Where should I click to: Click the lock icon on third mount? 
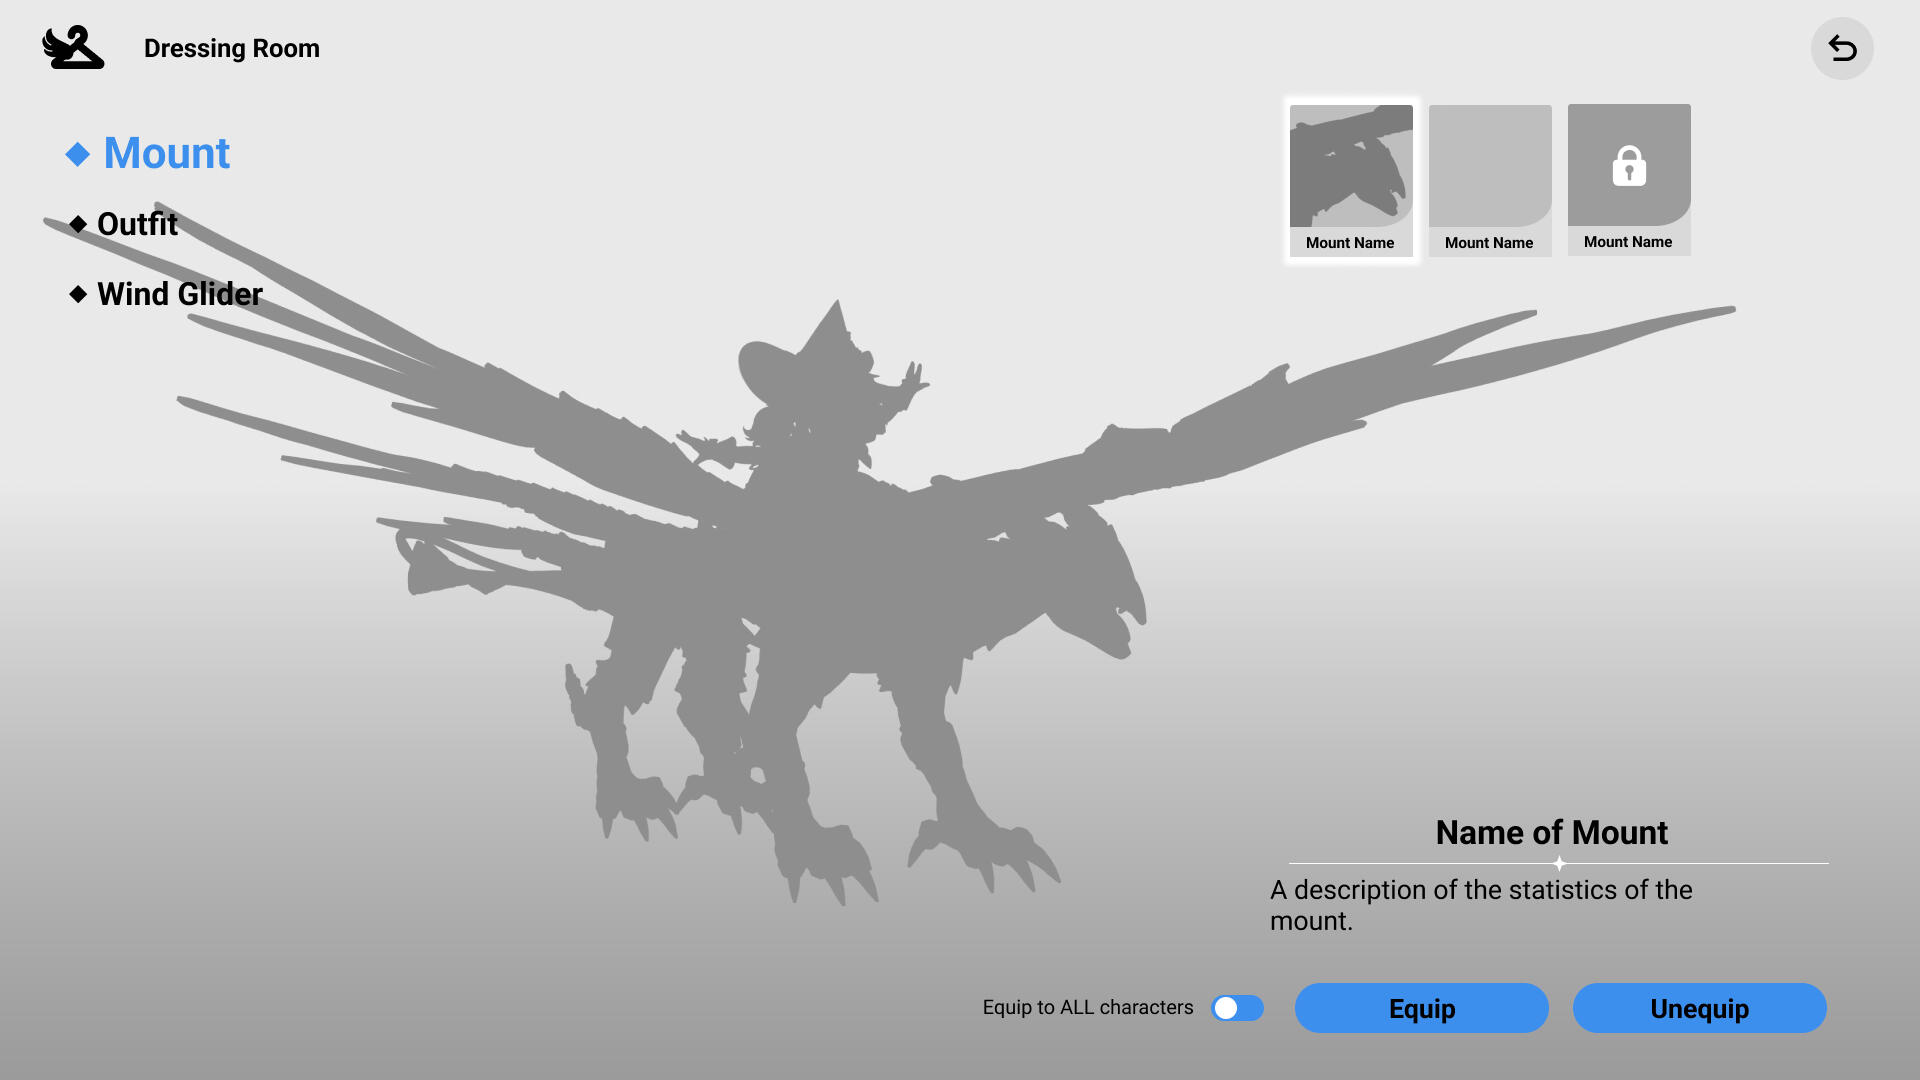[1629, 166]
